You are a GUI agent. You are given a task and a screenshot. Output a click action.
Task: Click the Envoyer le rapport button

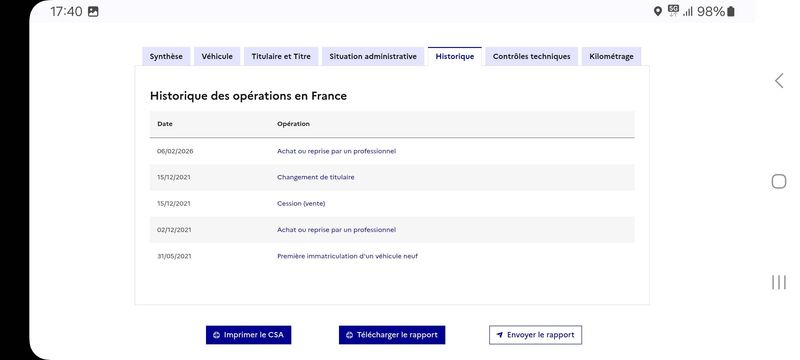(x=535, y=335)
